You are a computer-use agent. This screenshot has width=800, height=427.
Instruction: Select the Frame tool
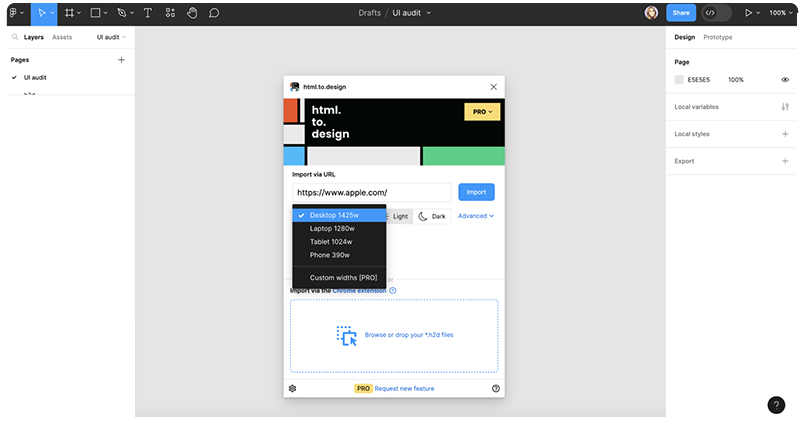coord(69,13)
